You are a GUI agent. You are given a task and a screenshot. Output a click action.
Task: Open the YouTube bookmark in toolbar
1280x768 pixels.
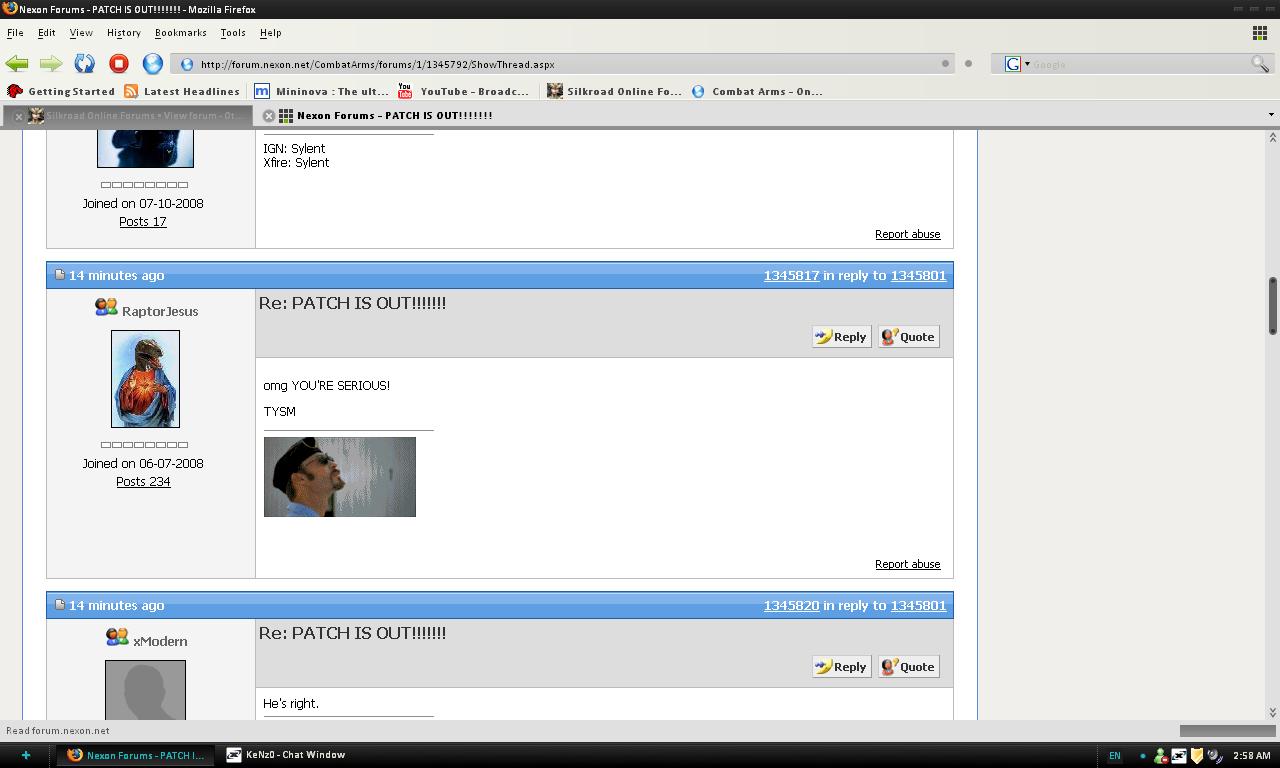[x=464, y=91]
